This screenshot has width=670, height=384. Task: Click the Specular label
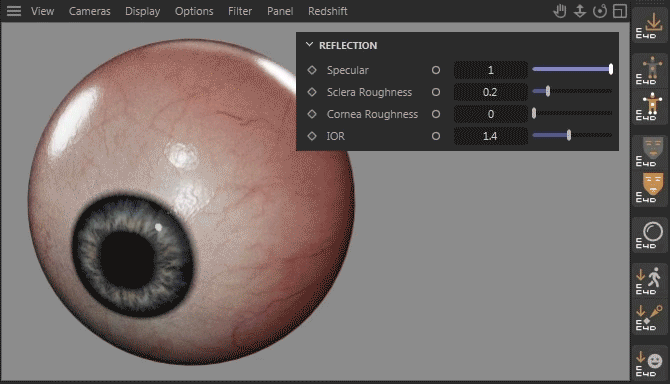pos(347,70)
